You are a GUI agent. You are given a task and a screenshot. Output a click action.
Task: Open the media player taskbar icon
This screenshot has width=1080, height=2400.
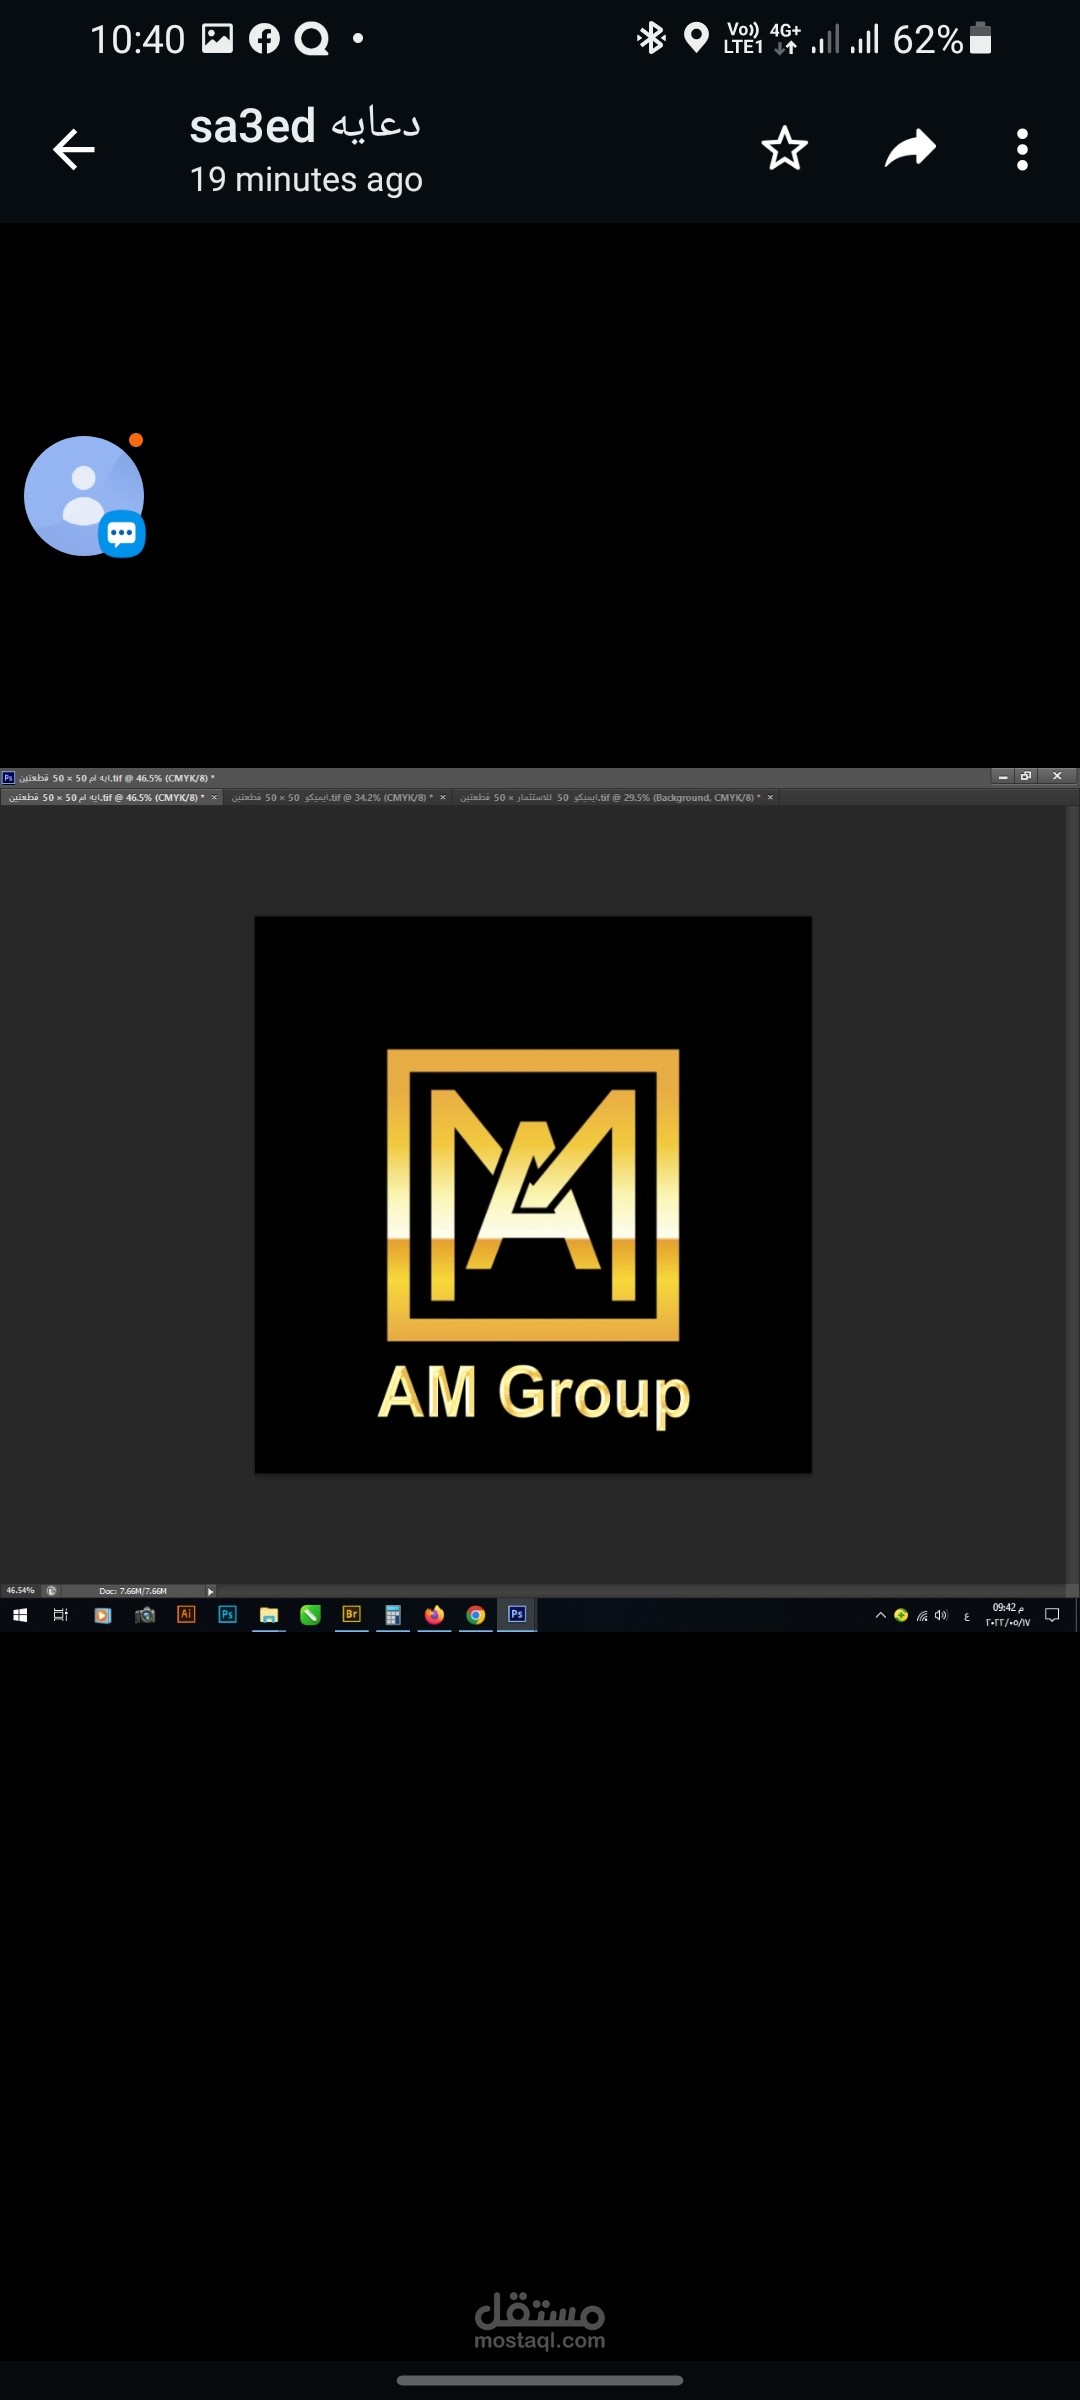pyautogui.click(x=102, y=1615)
